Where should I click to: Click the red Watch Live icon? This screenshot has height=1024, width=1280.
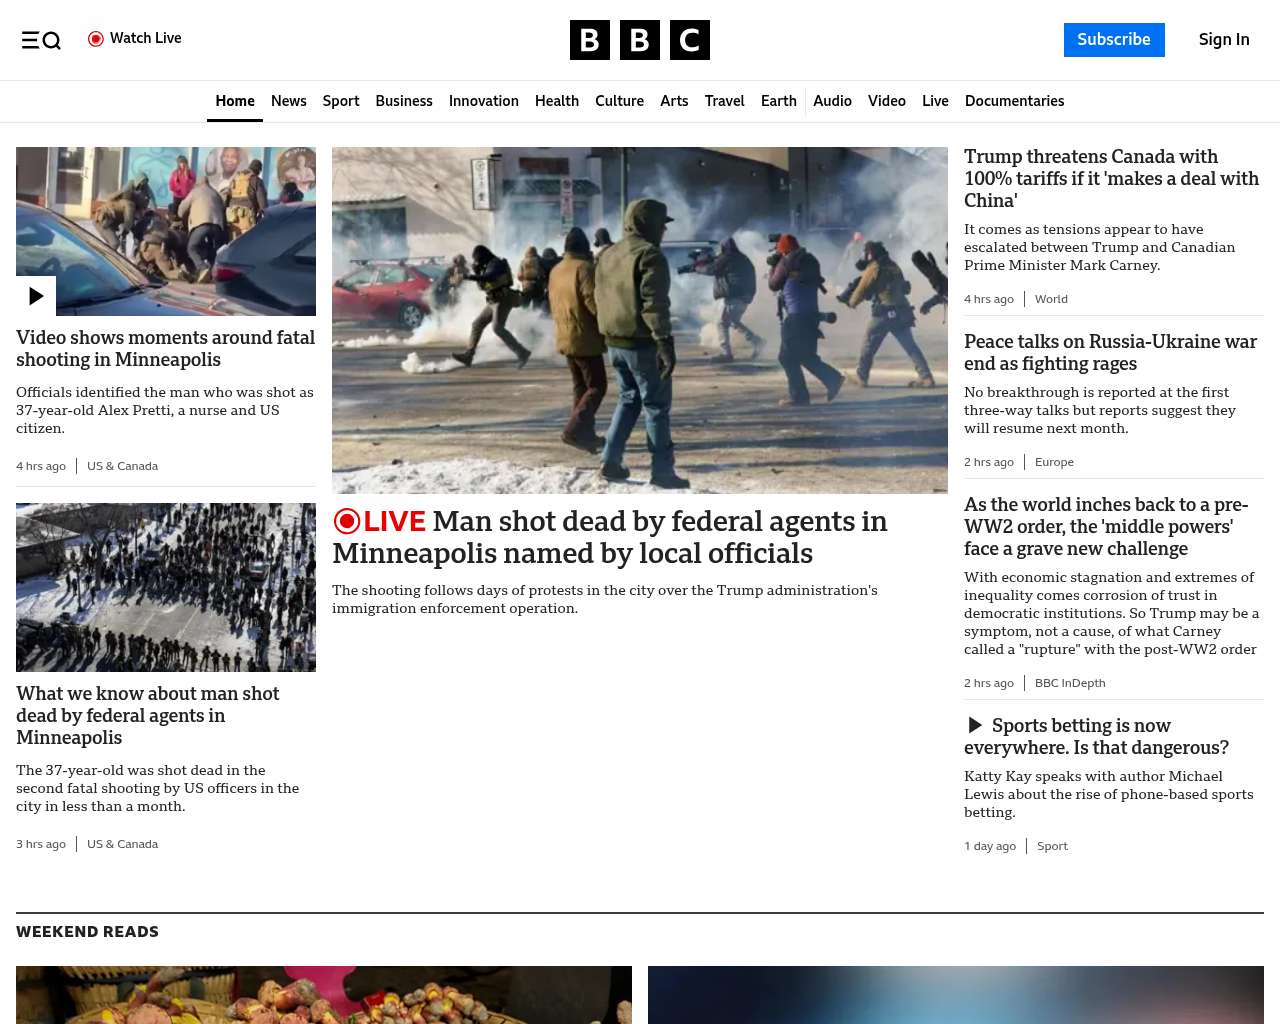pos(96,39)
